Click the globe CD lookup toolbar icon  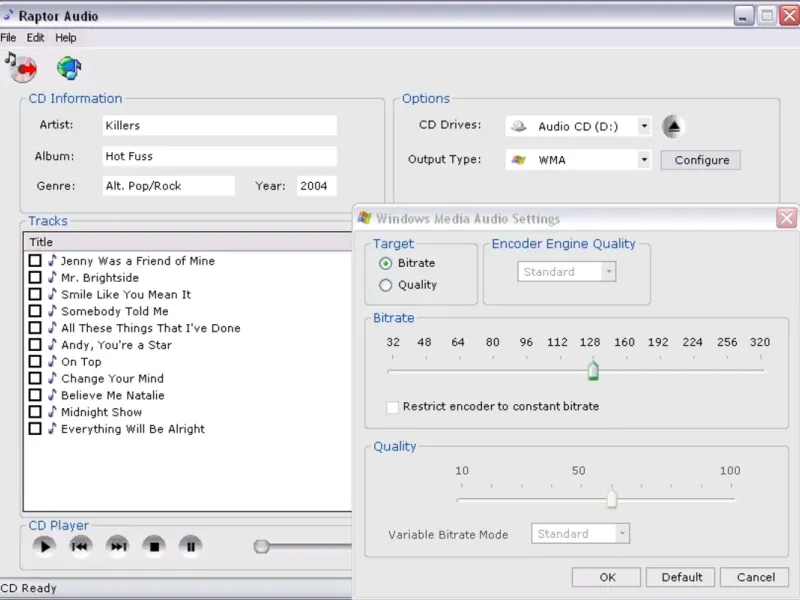coord(69,68)
